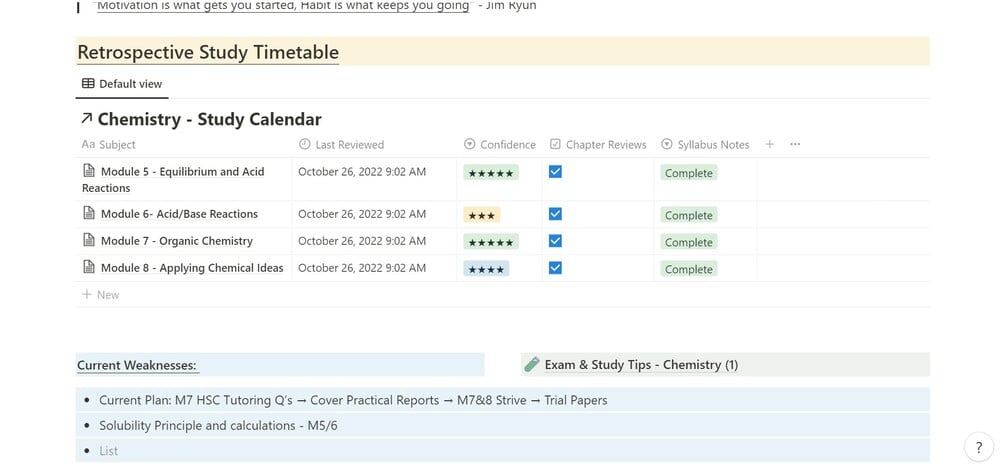Viewport: 1005px width, 470px height.
Task: Change Module 7 Syllabus Notes Complete status
Action: (689, 242)
